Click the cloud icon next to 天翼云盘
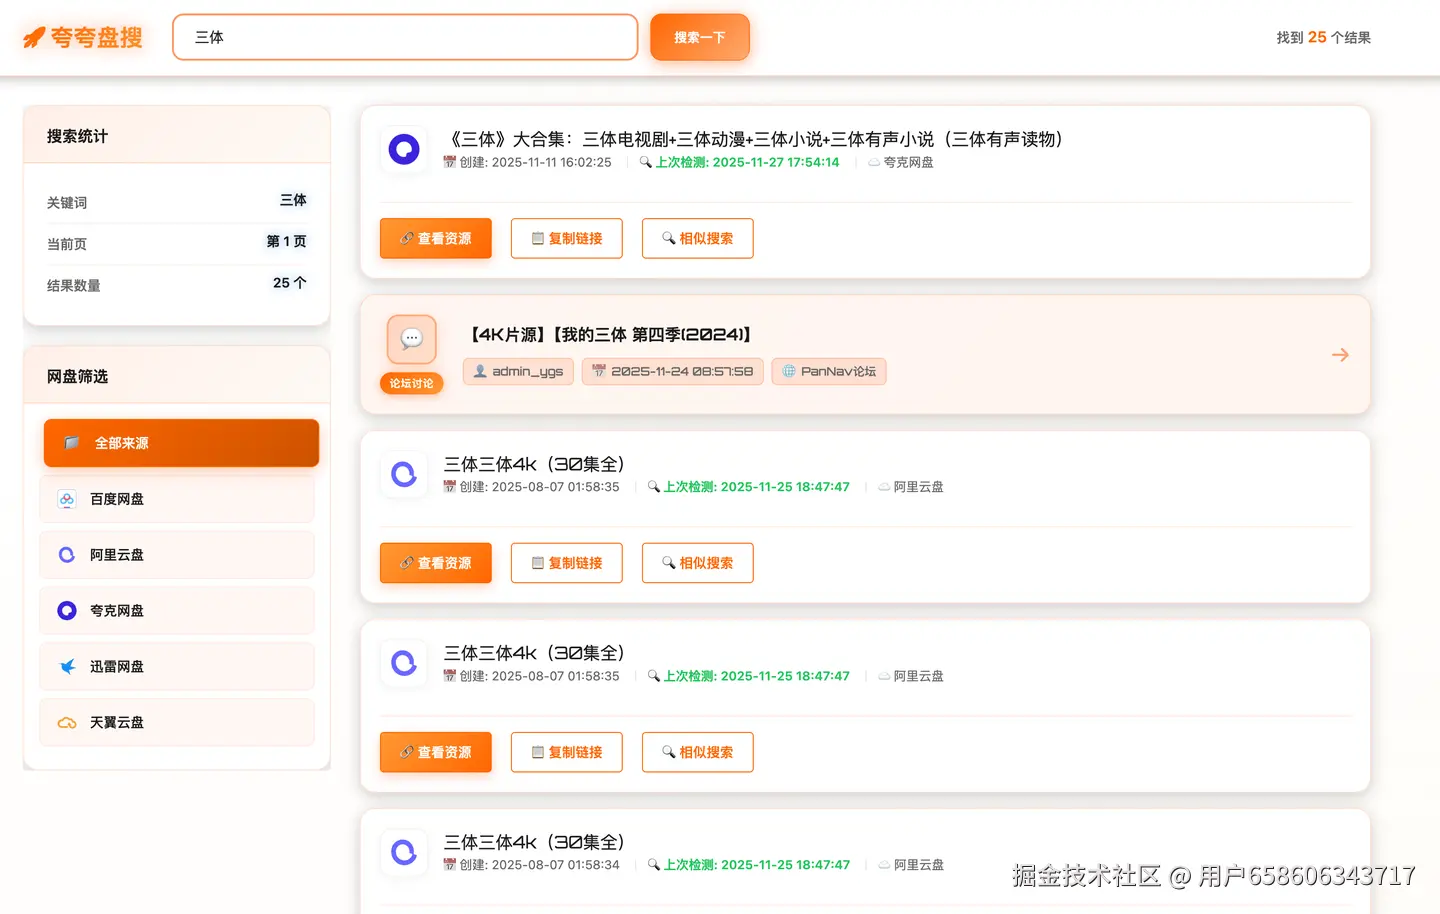This screenshot has height=914, width=1440. click(66, 722)
